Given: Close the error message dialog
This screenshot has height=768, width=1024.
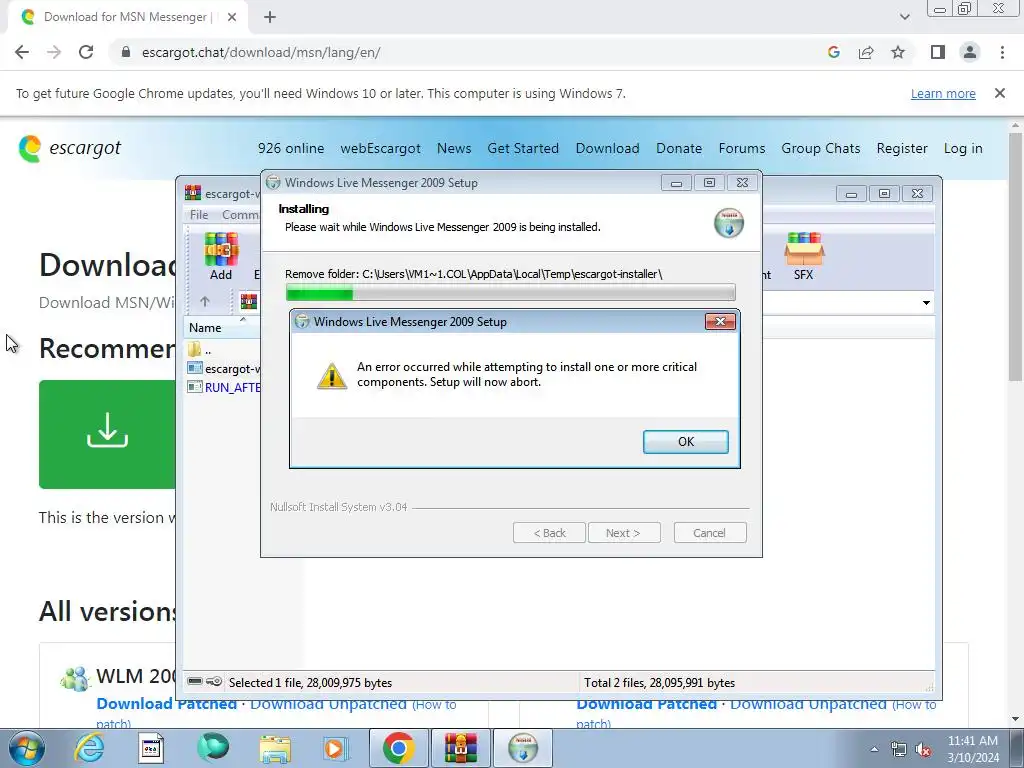Looking at the screenshot, I should click(720, 321).
